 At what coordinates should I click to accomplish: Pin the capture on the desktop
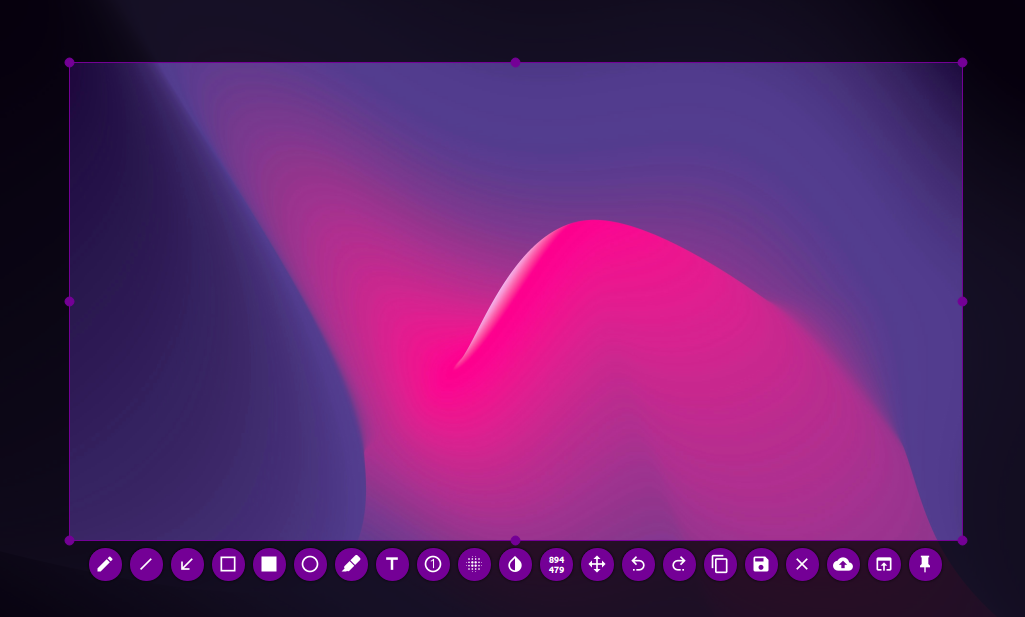tap(926, 564)
